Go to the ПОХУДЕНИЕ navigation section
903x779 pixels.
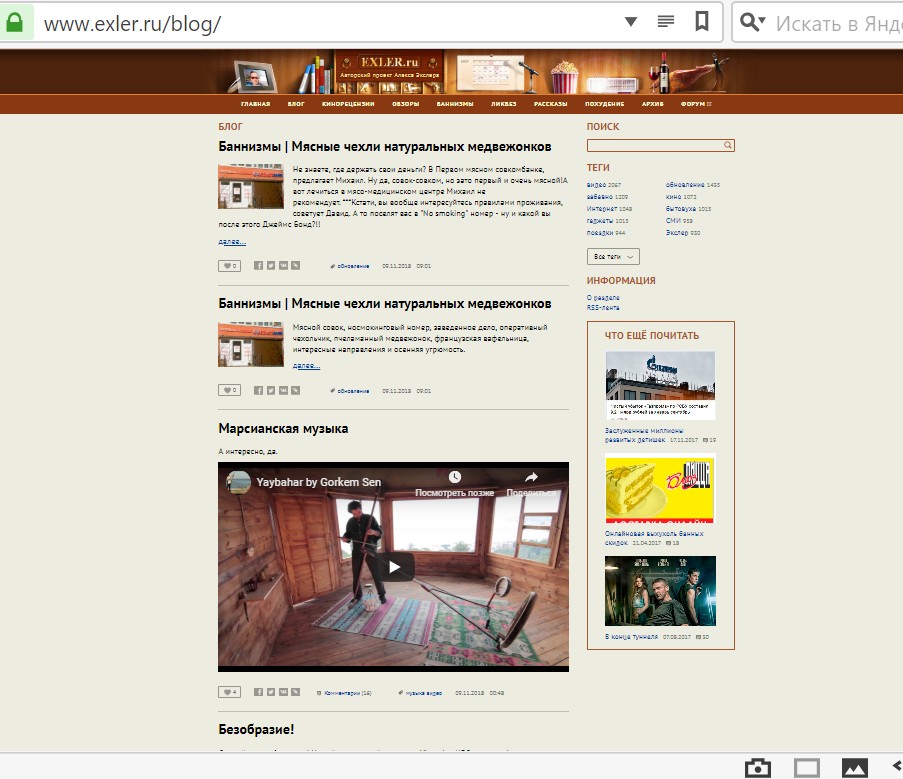(x=604, y=104)
